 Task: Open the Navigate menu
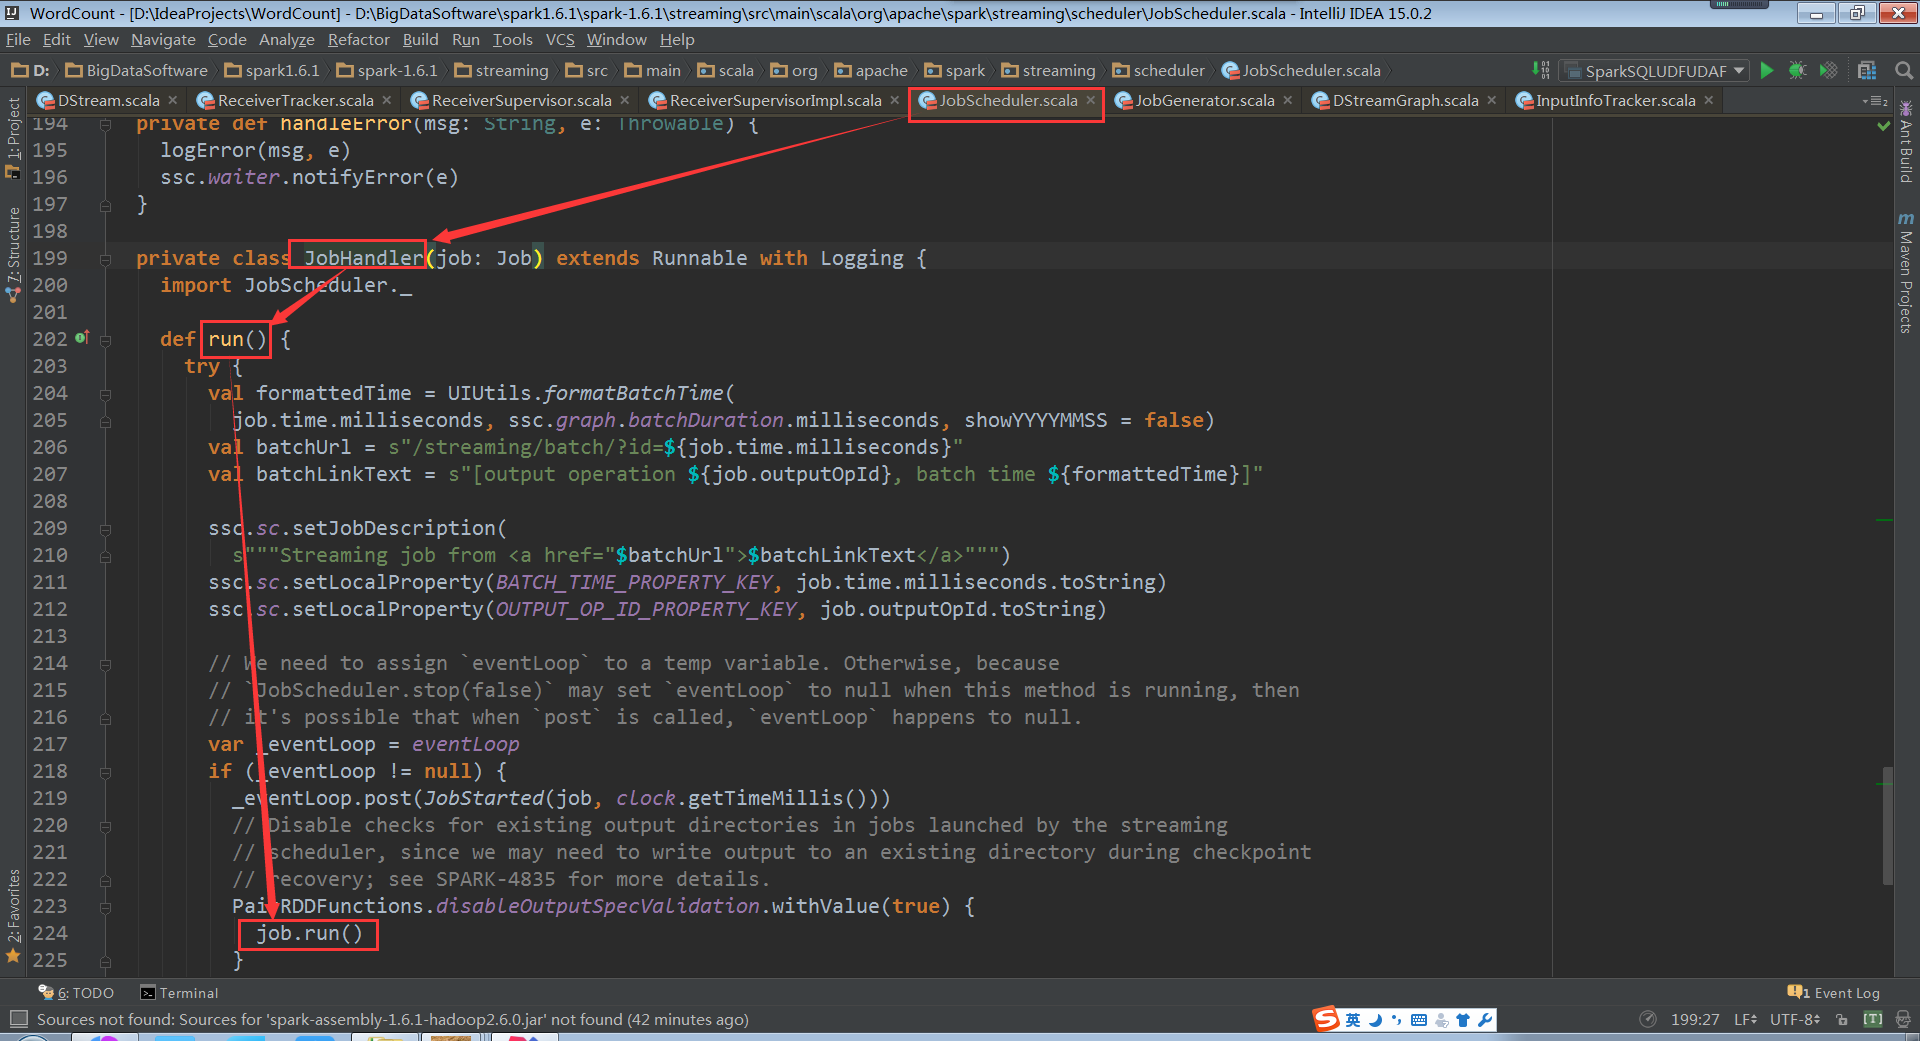point(163,40)
